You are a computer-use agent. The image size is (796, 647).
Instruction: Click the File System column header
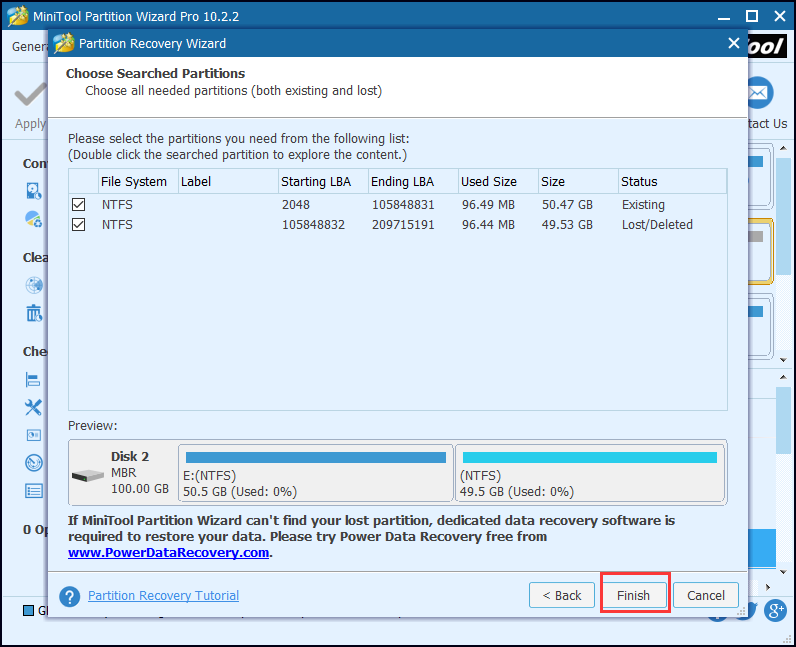point(138,181)
